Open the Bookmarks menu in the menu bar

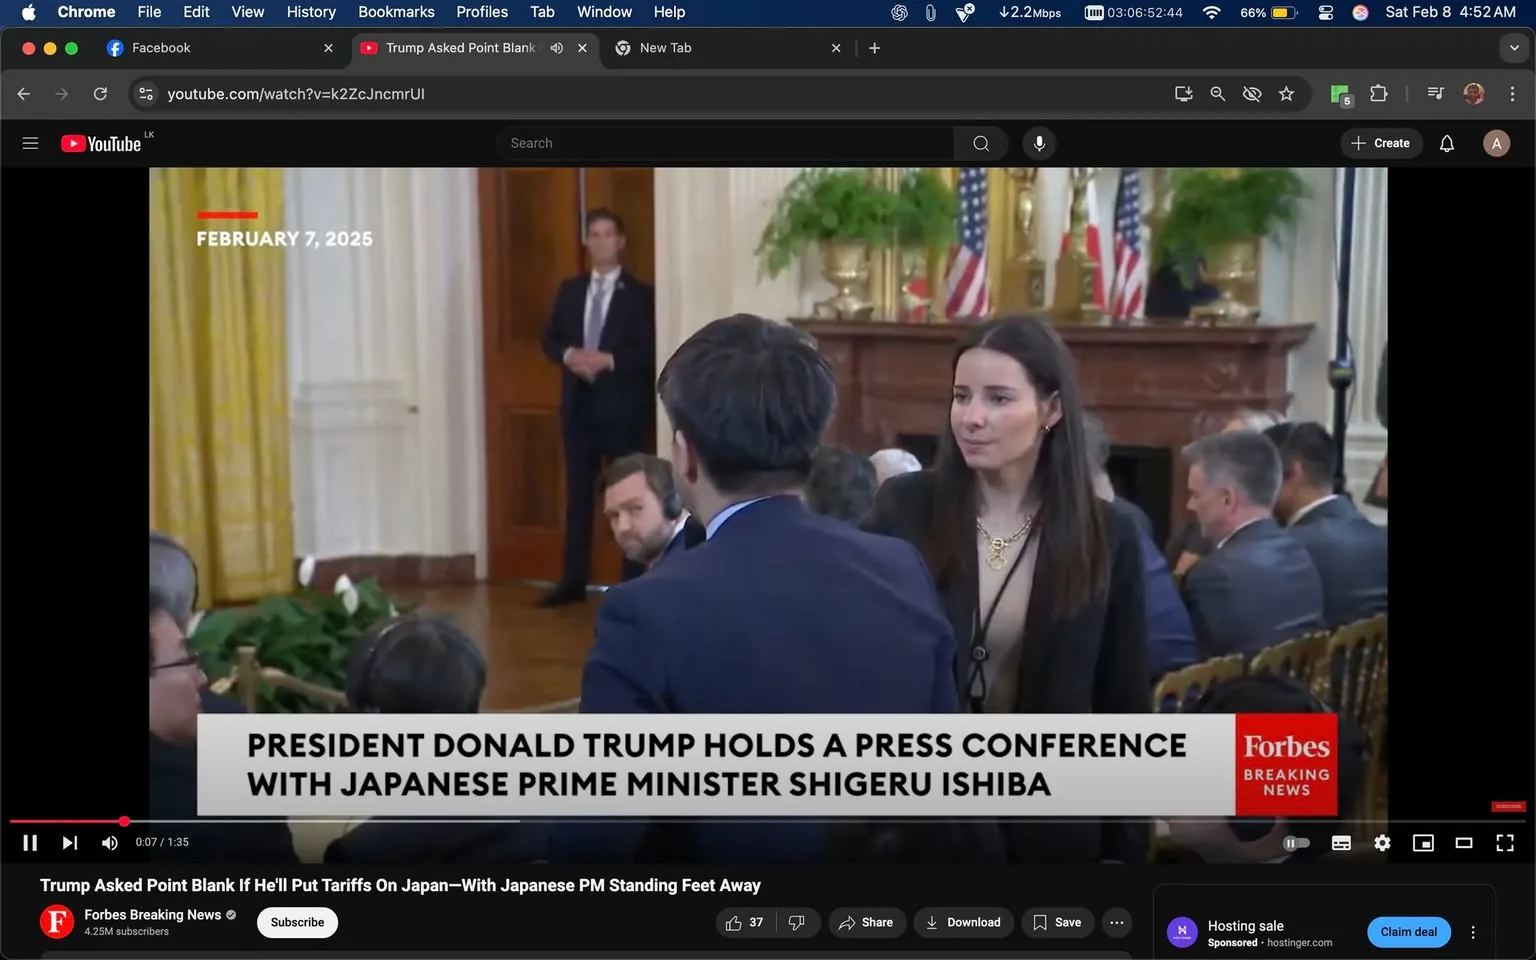[x=396, y=11]
